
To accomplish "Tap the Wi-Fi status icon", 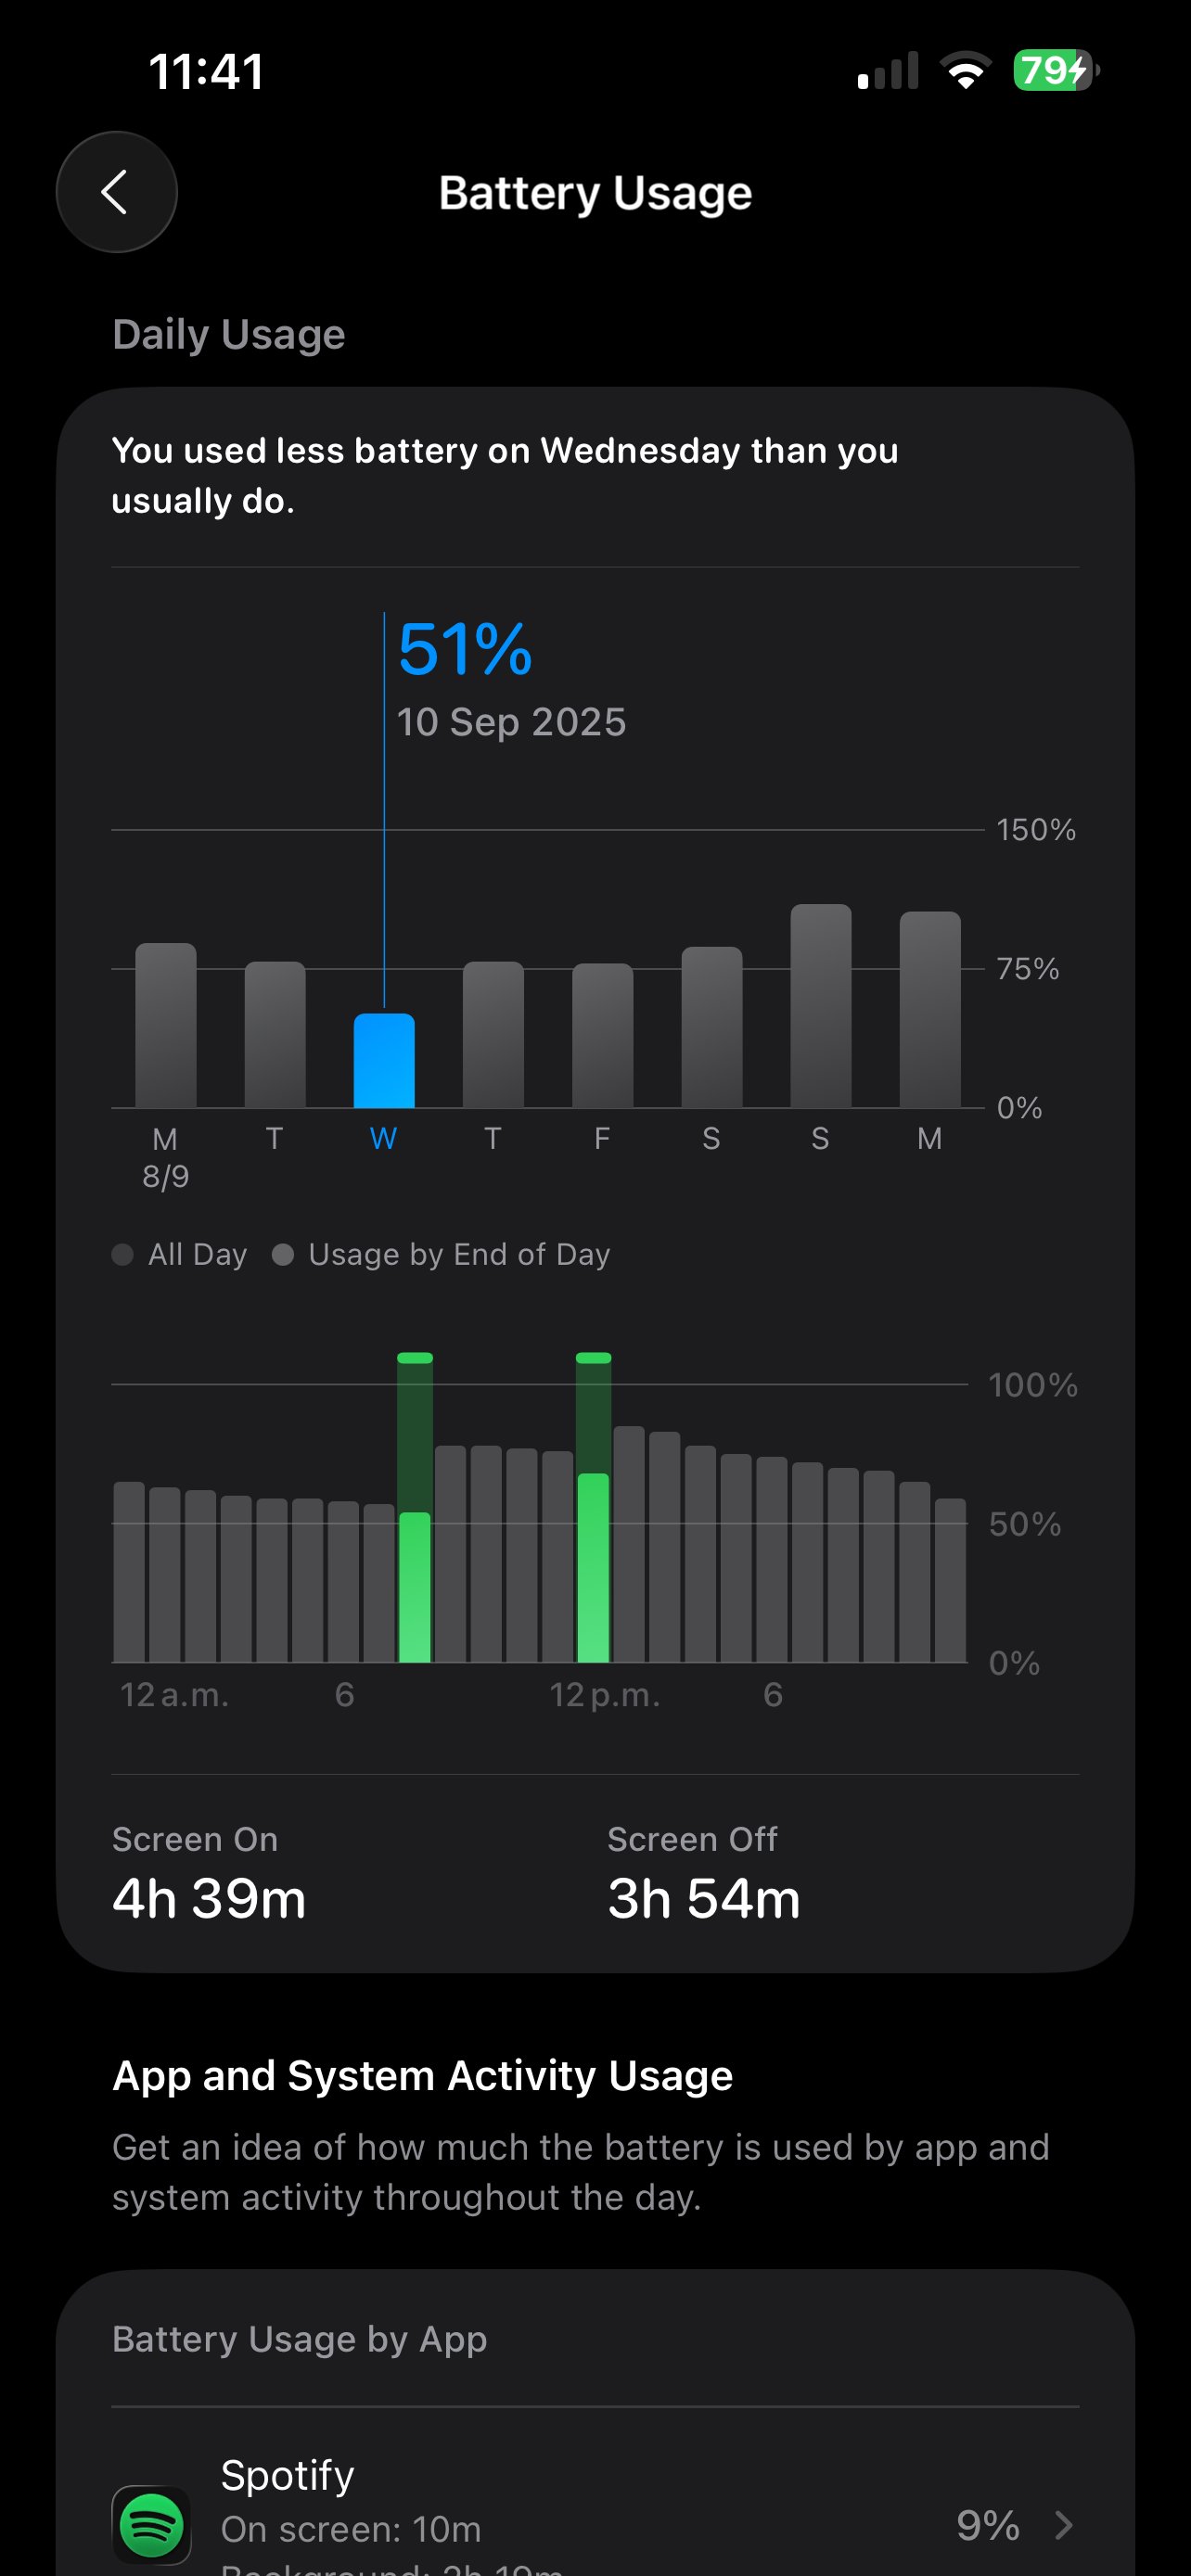I will [965, 71].
